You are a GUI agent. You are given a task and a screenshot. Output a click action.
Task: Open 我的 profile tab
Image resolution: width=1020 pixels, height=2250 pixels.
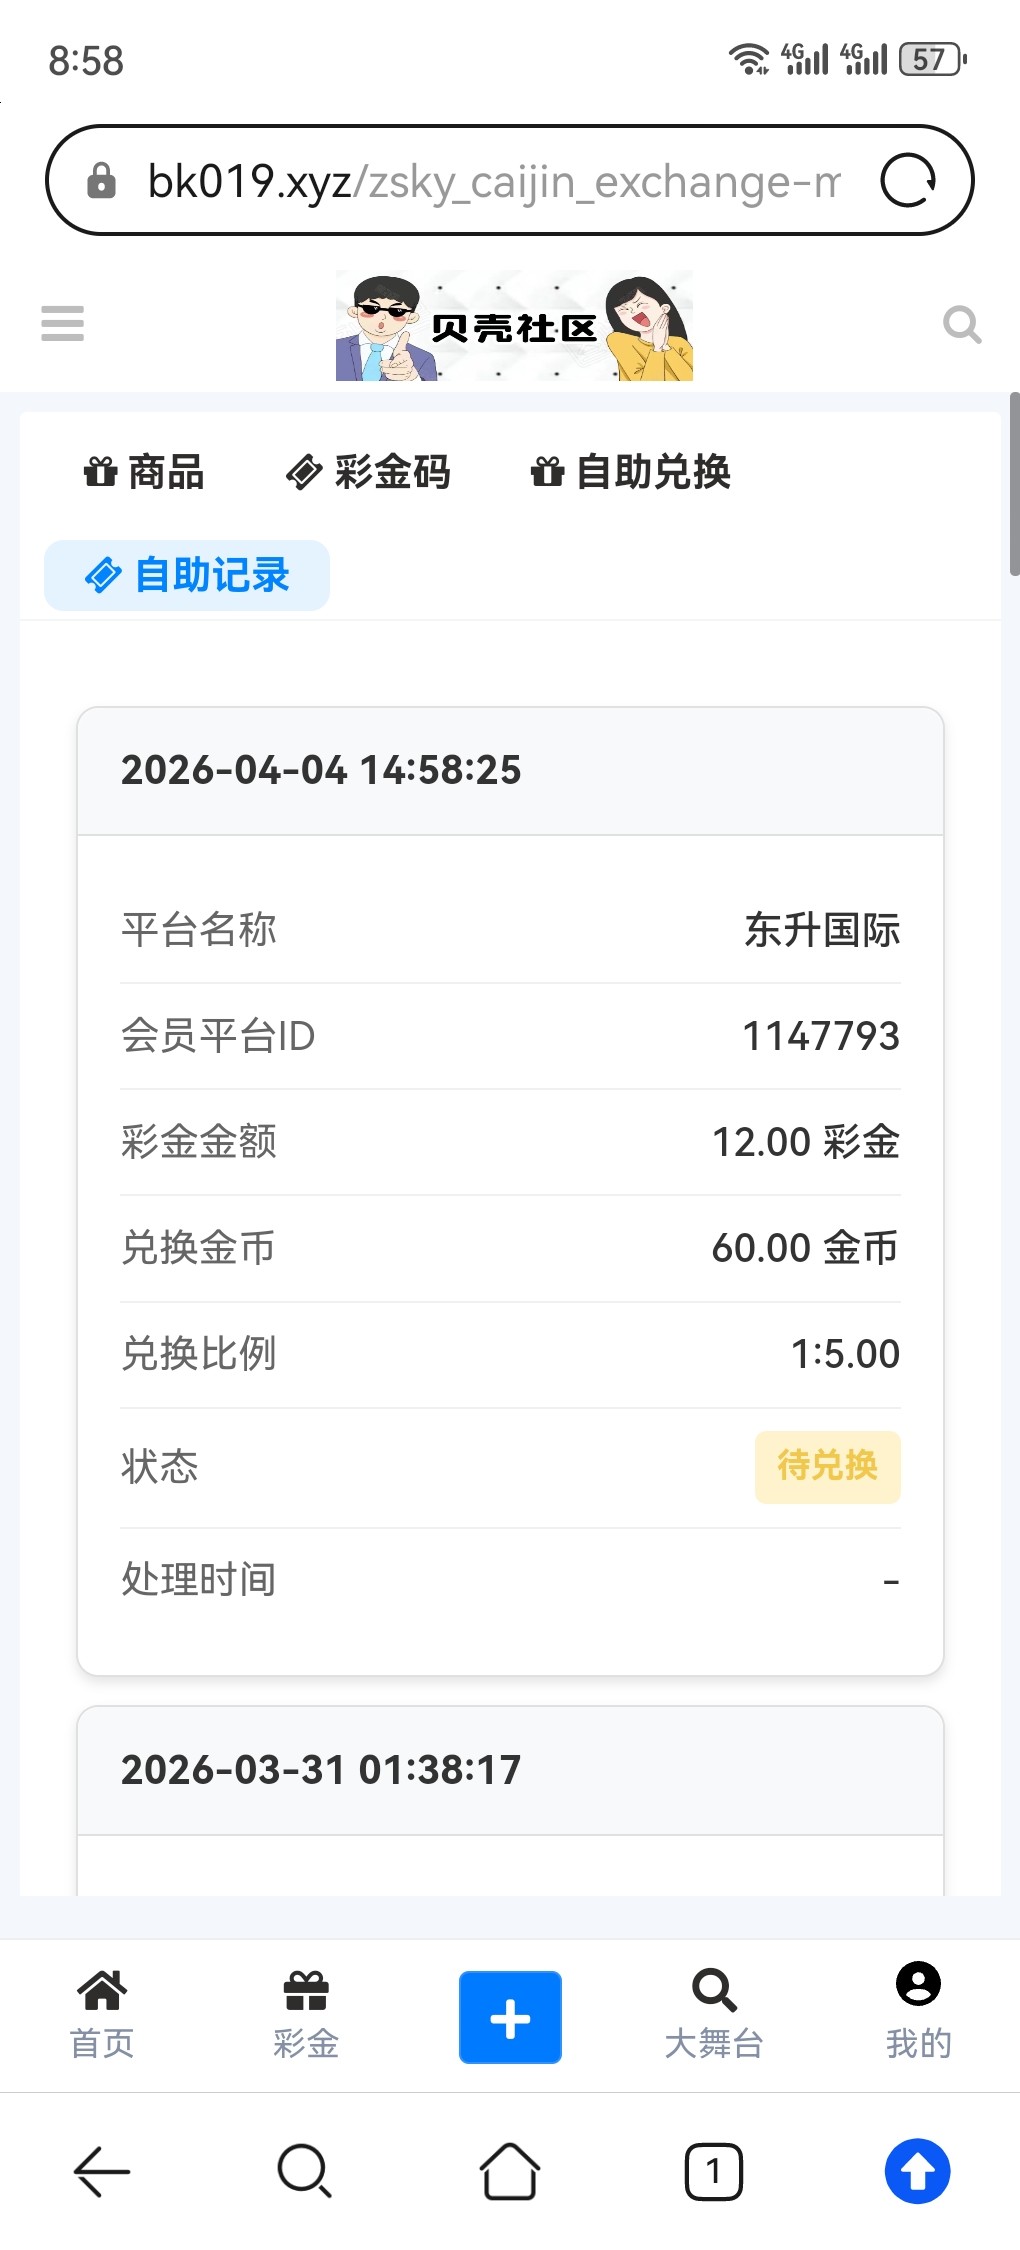click(918, 2015)
